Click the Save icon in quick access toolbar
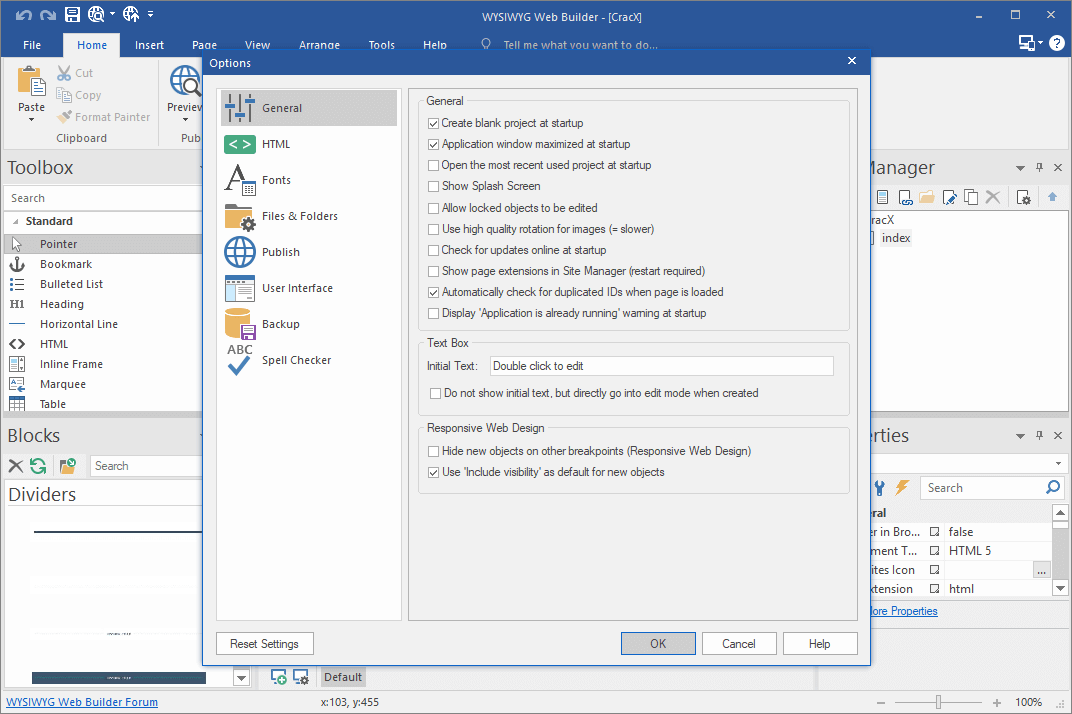The width and height of the screenshot is (1072, 714). (72, 14)
